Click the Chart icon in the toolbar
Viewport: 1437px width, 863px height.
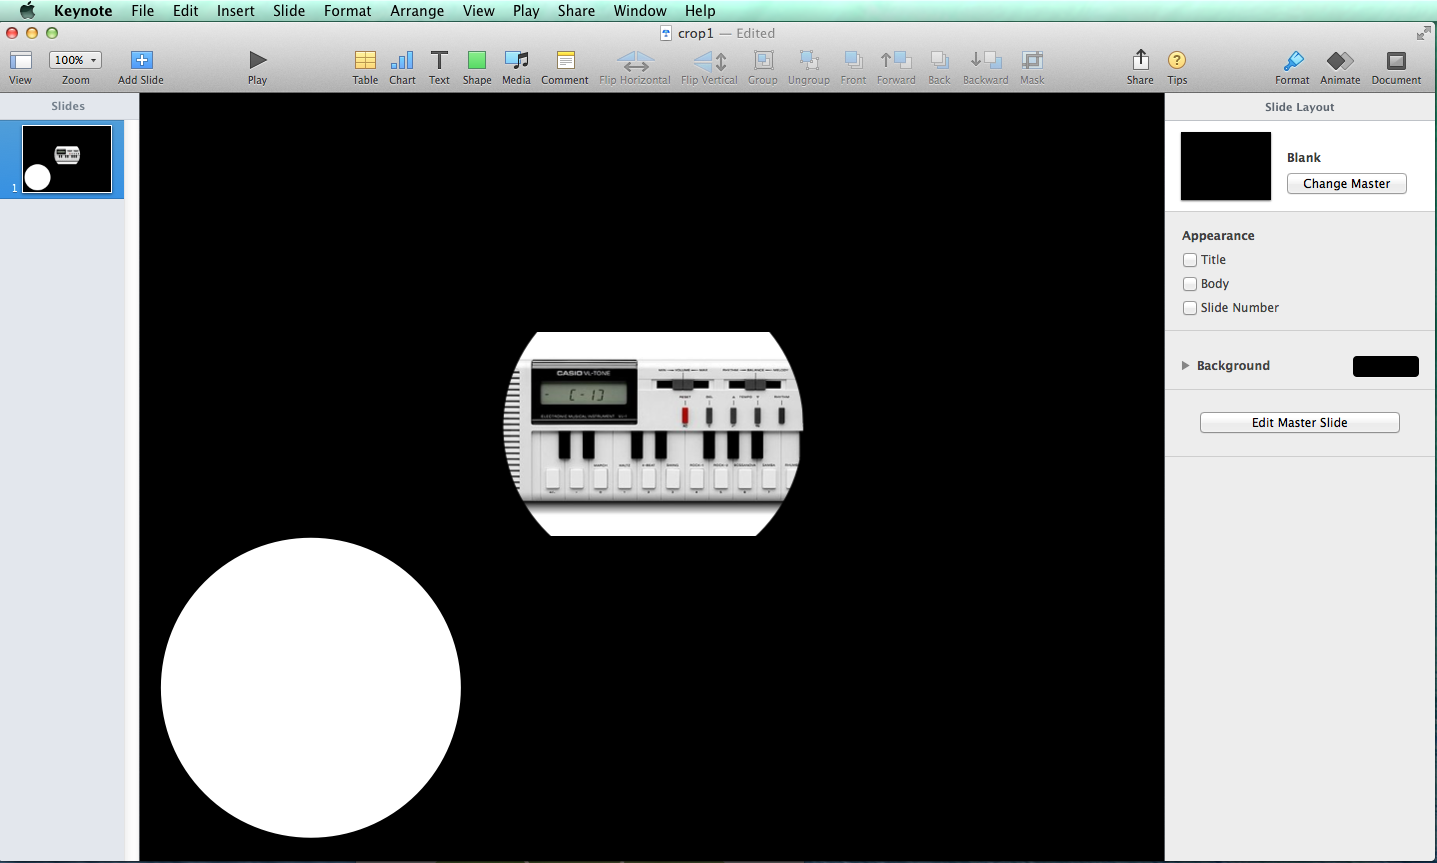401,67
